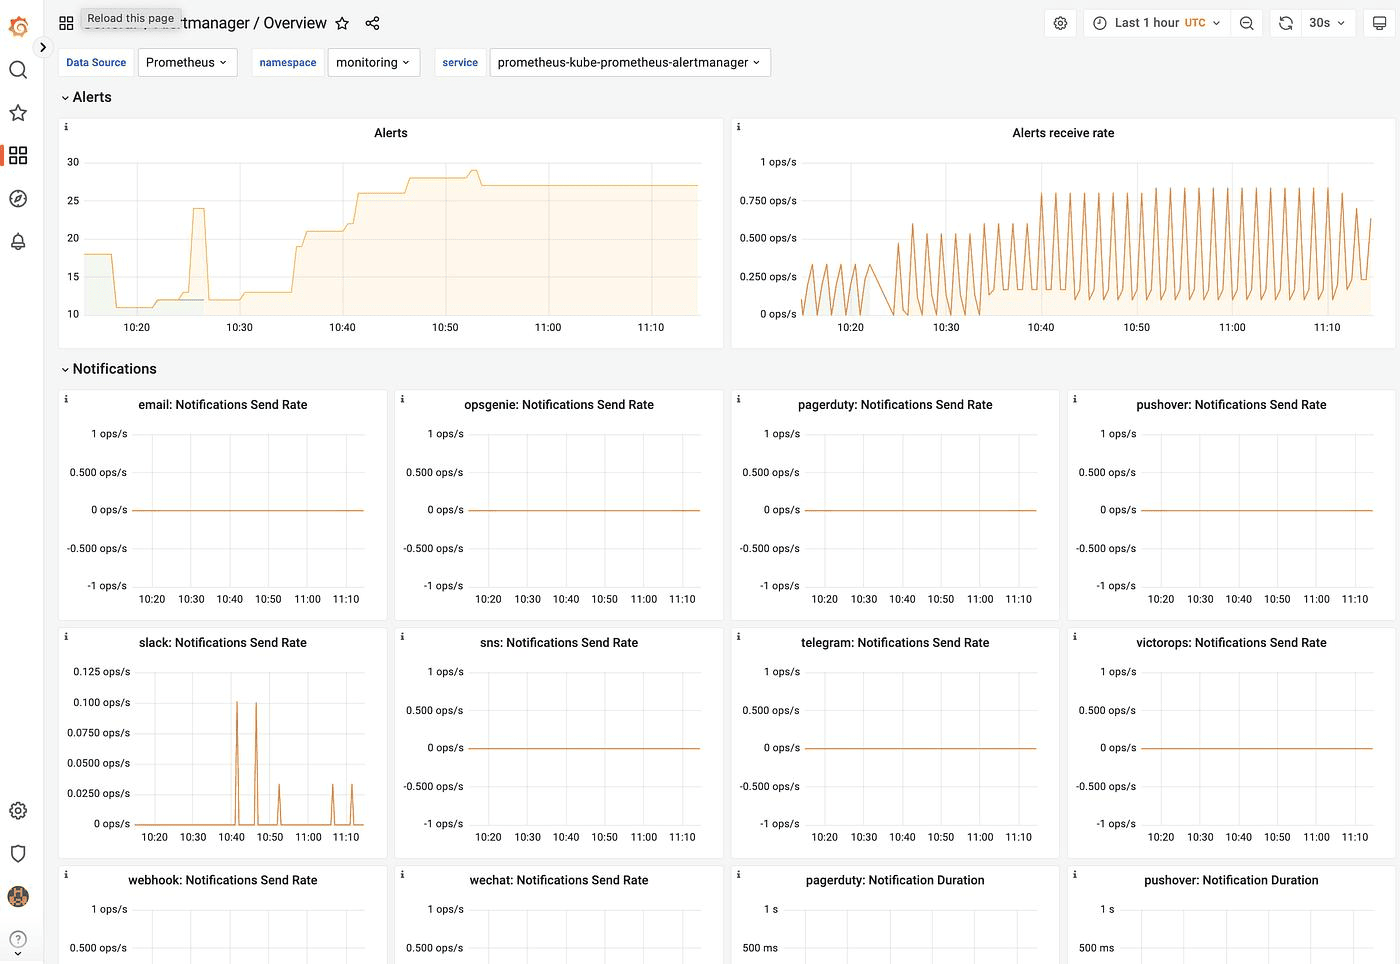Collapse the Notifications row

(x=109, y=369)
